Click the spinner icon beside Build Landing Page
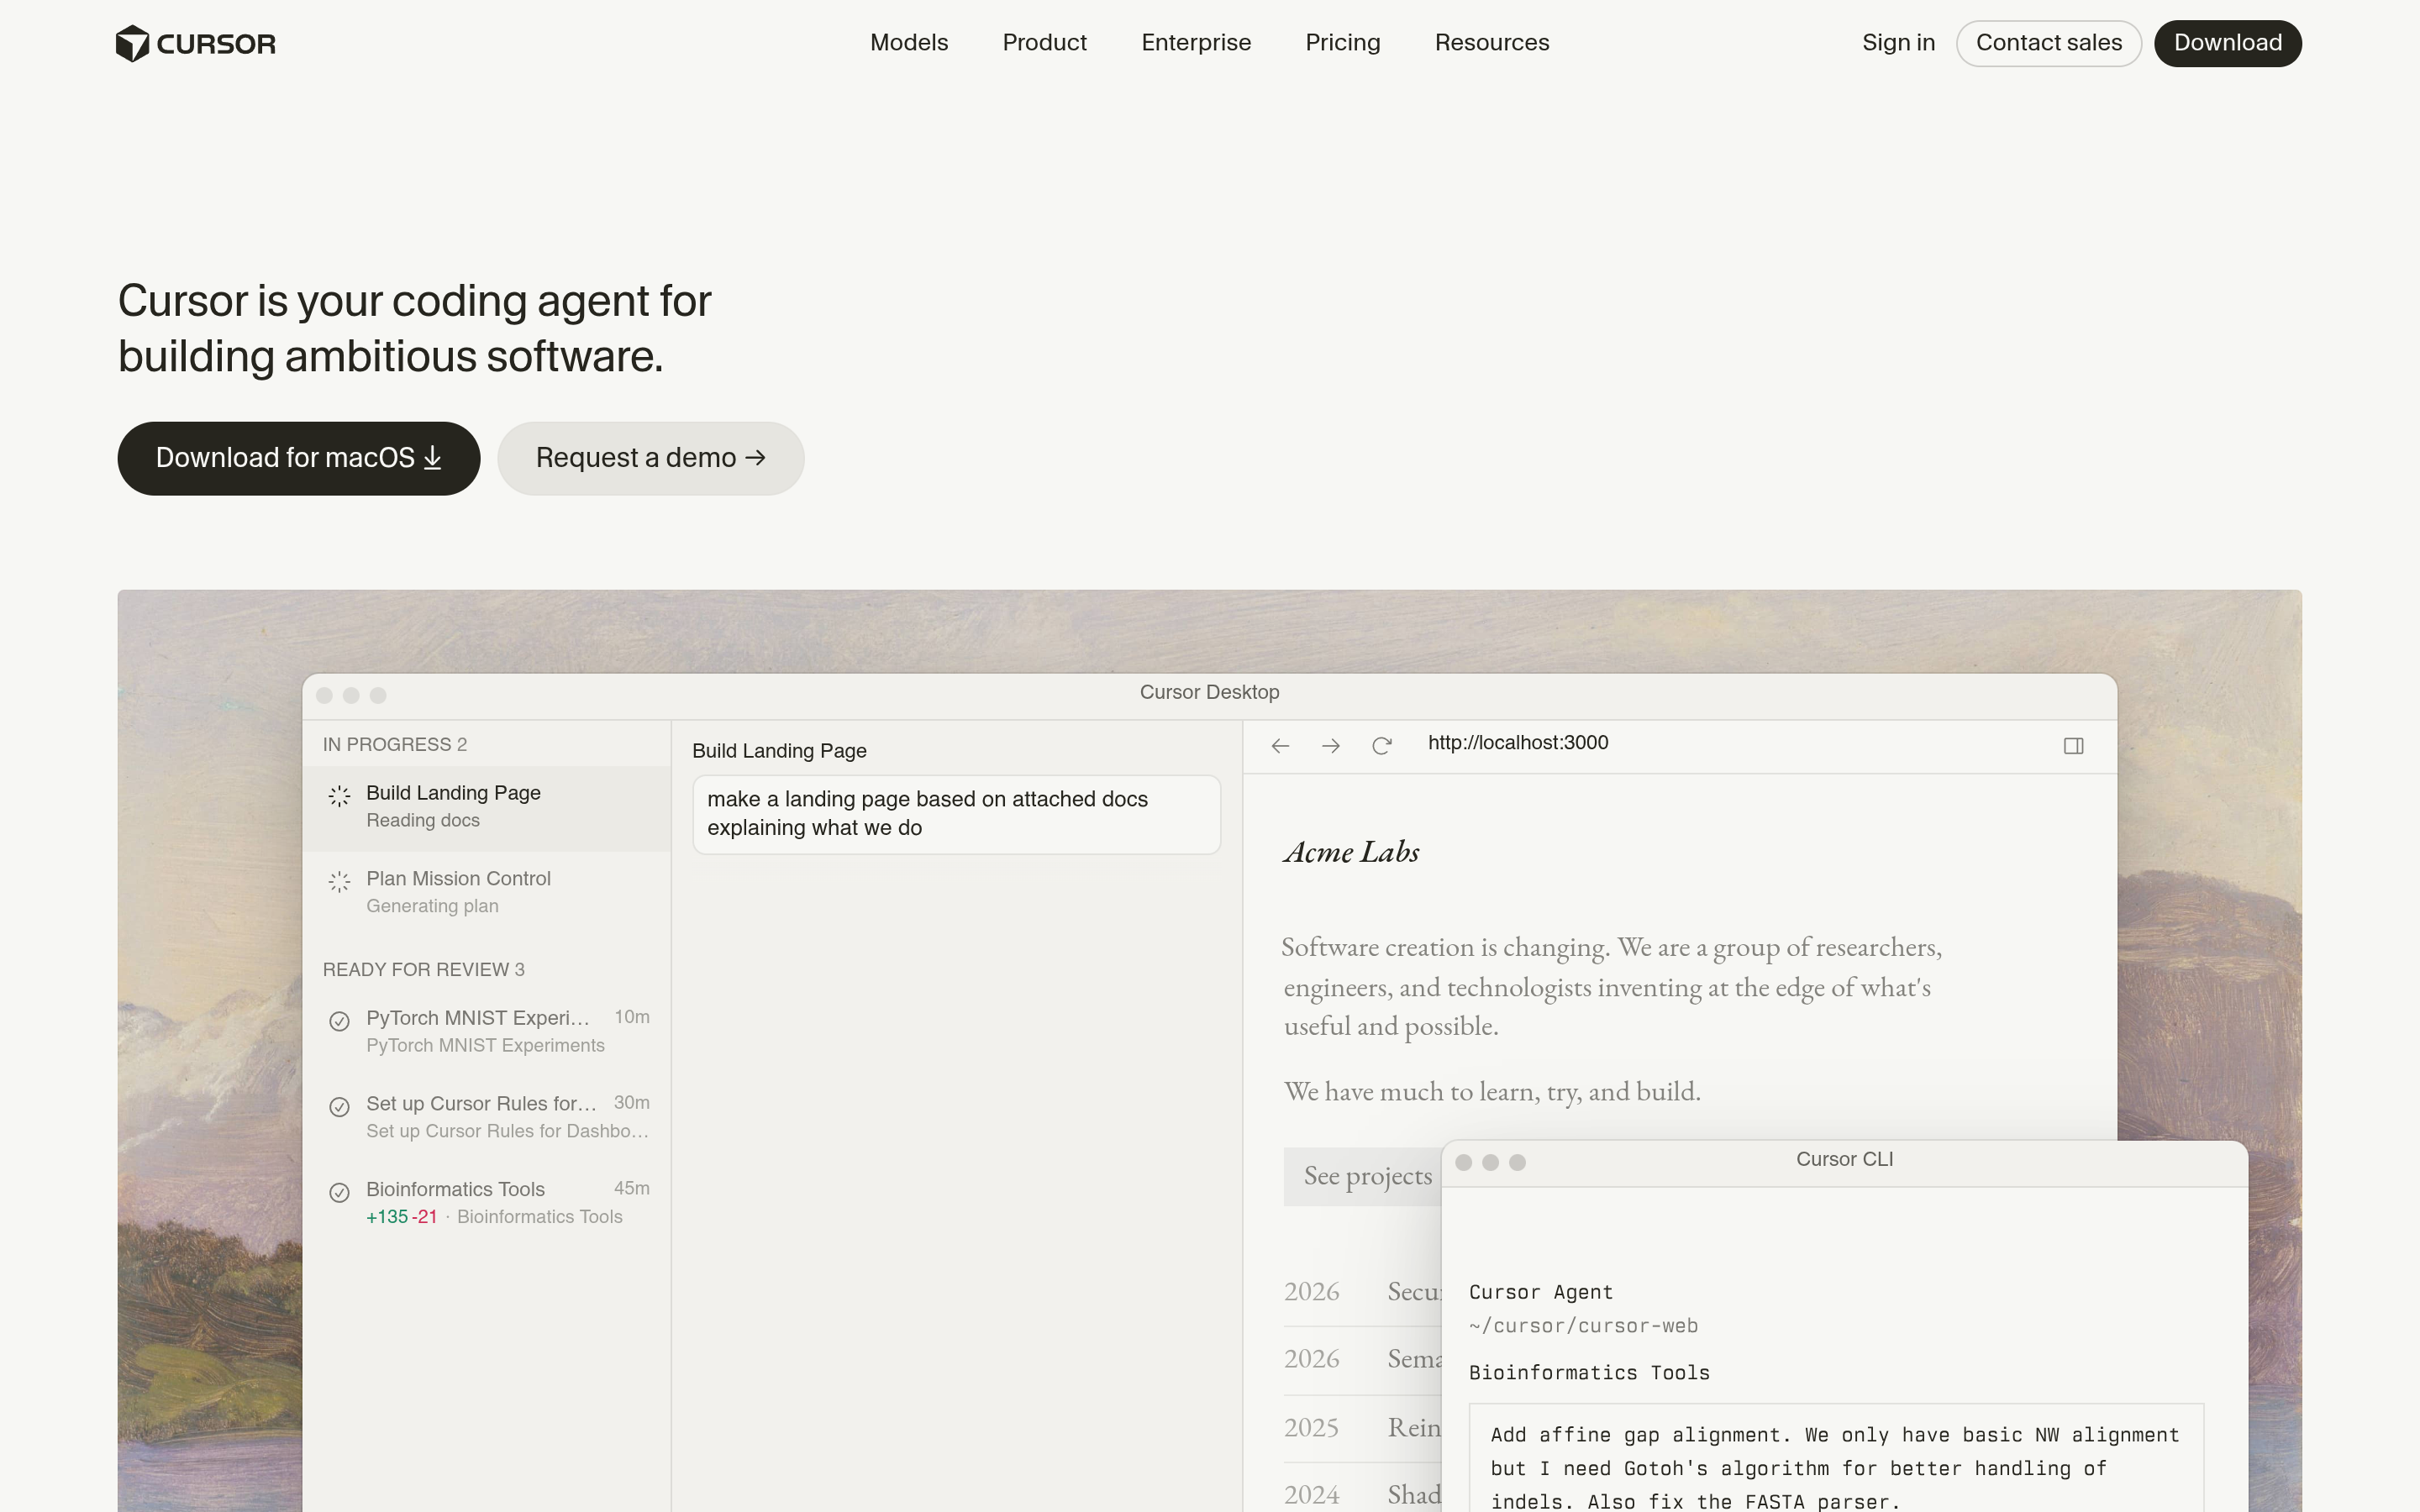The image size is (2420, 1512). [x=339, y=796]
